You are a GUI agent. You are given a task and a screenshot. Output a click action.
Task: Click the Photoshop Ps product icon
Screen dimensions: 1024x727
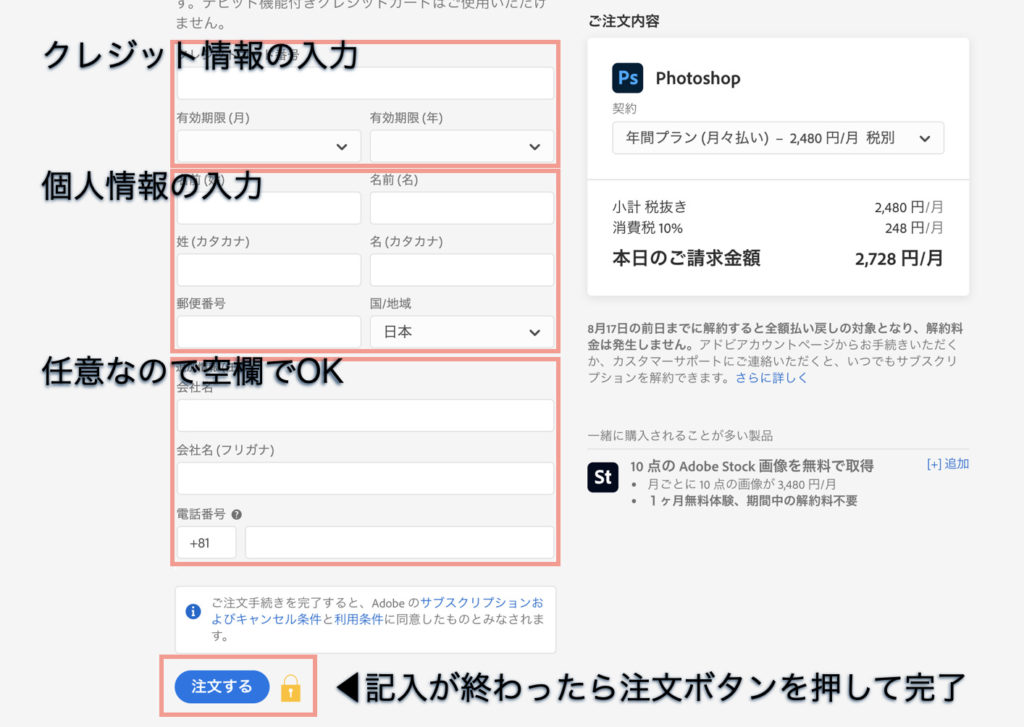tap(627, 78)
